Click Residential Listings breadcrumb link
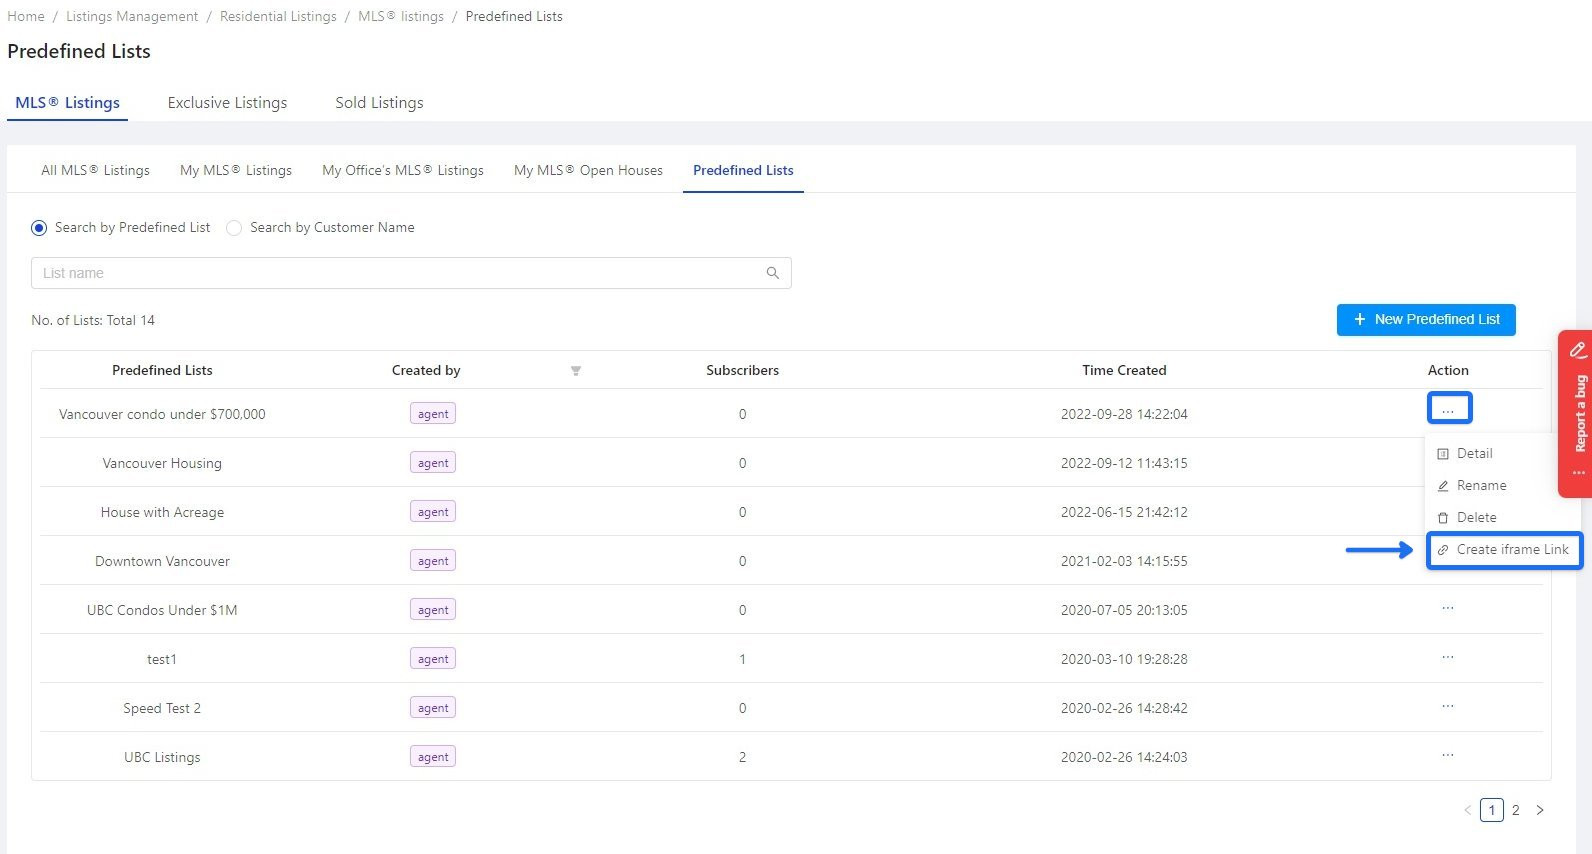This screenshot has width=1592, height=854. point(278,16)
